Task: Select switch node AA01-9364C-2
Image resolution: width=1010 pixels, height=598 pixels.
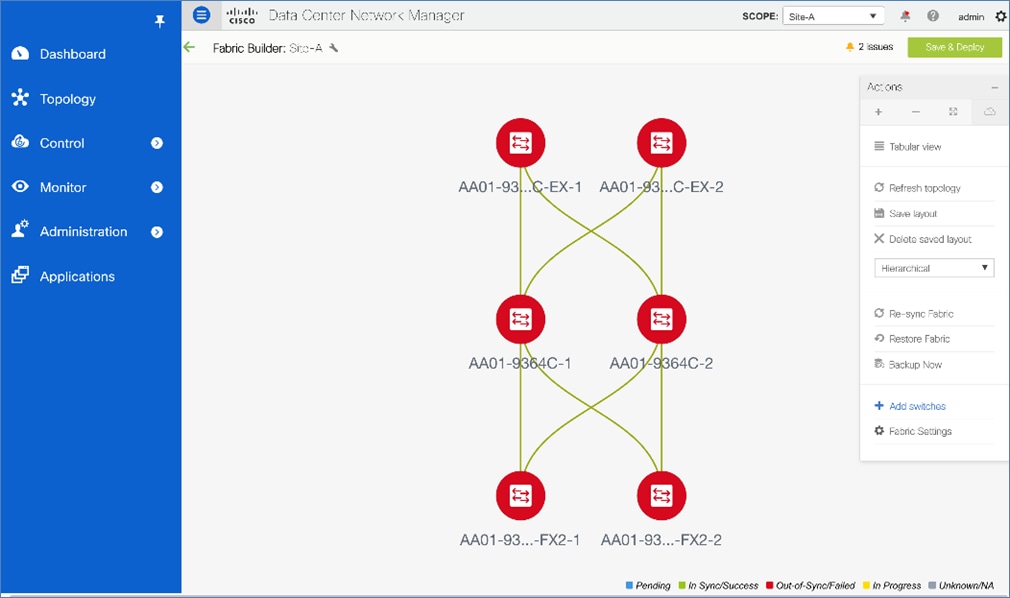Action: [662, 319]
